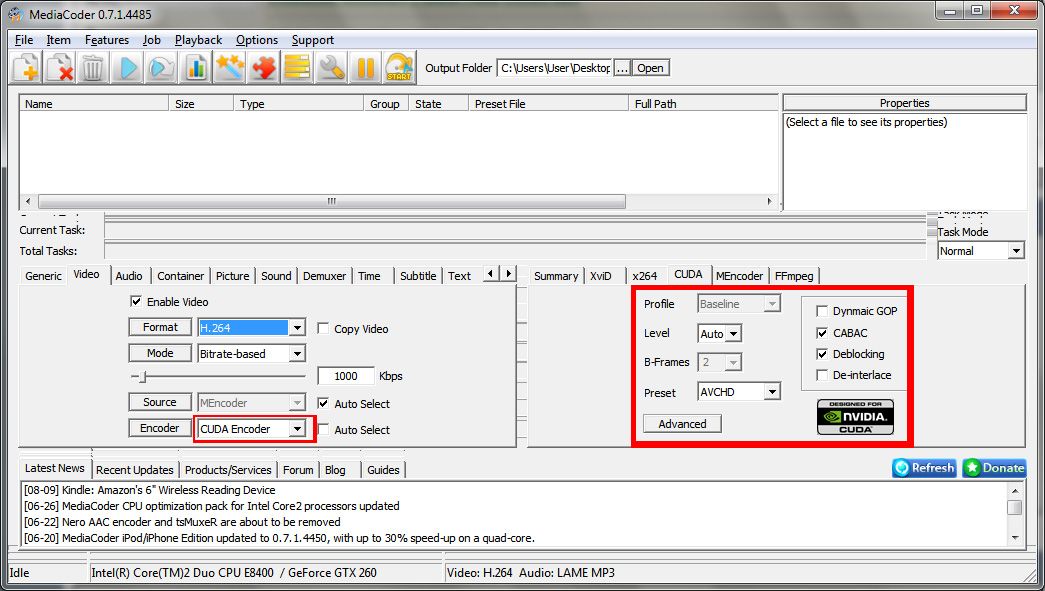
Task: Enable the Copy Video checkbox
Action: coord(323,328)
